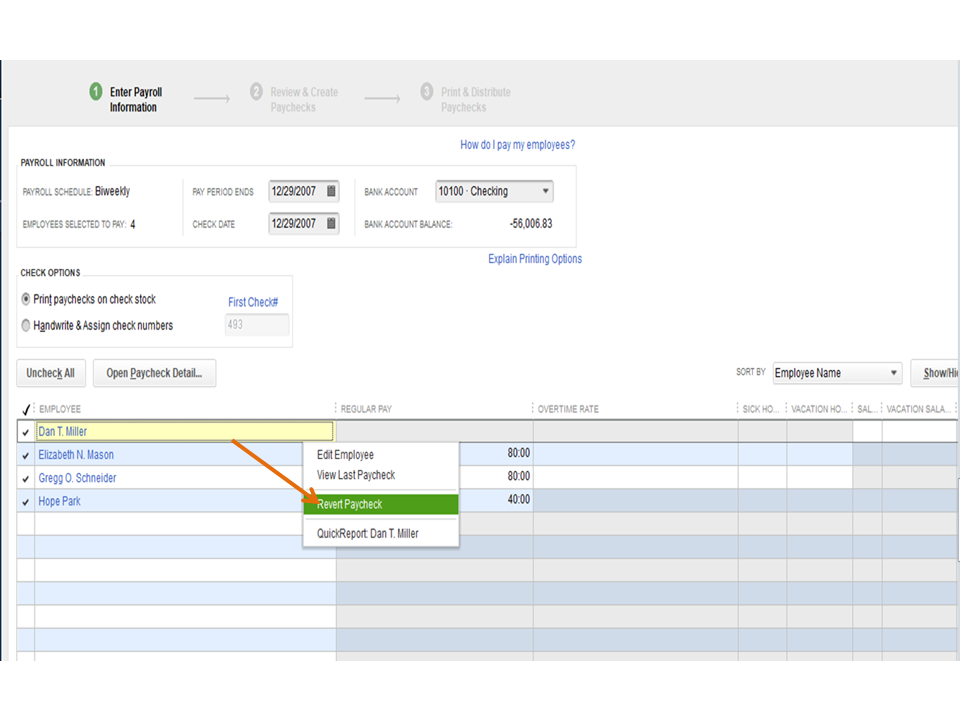Click the step 3 Print & Distribute icon

coord(427,92)
